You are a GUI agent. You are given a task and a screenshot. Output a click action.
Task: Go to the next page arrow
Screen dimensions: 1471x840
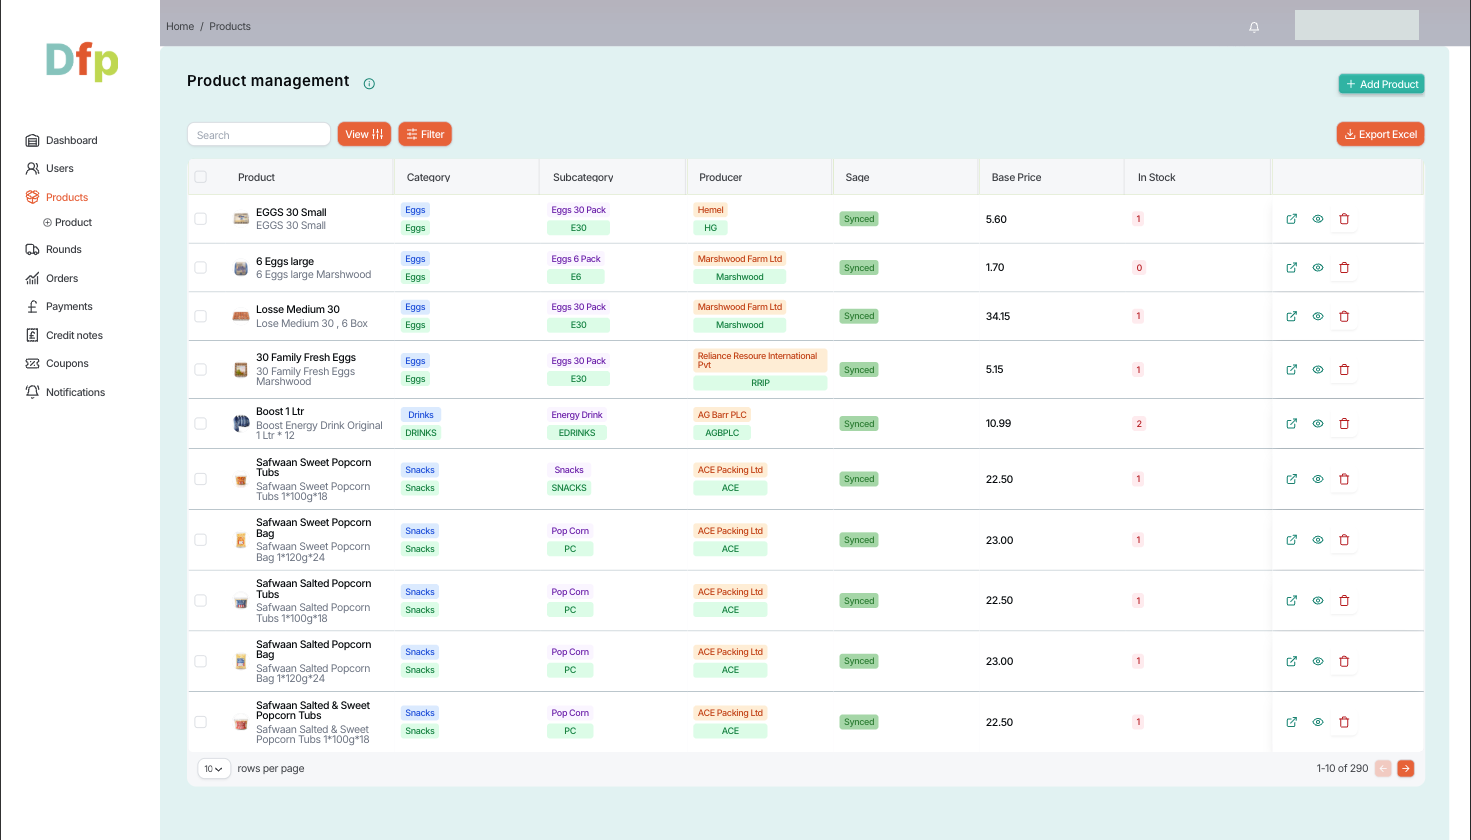pos(1406,768)
